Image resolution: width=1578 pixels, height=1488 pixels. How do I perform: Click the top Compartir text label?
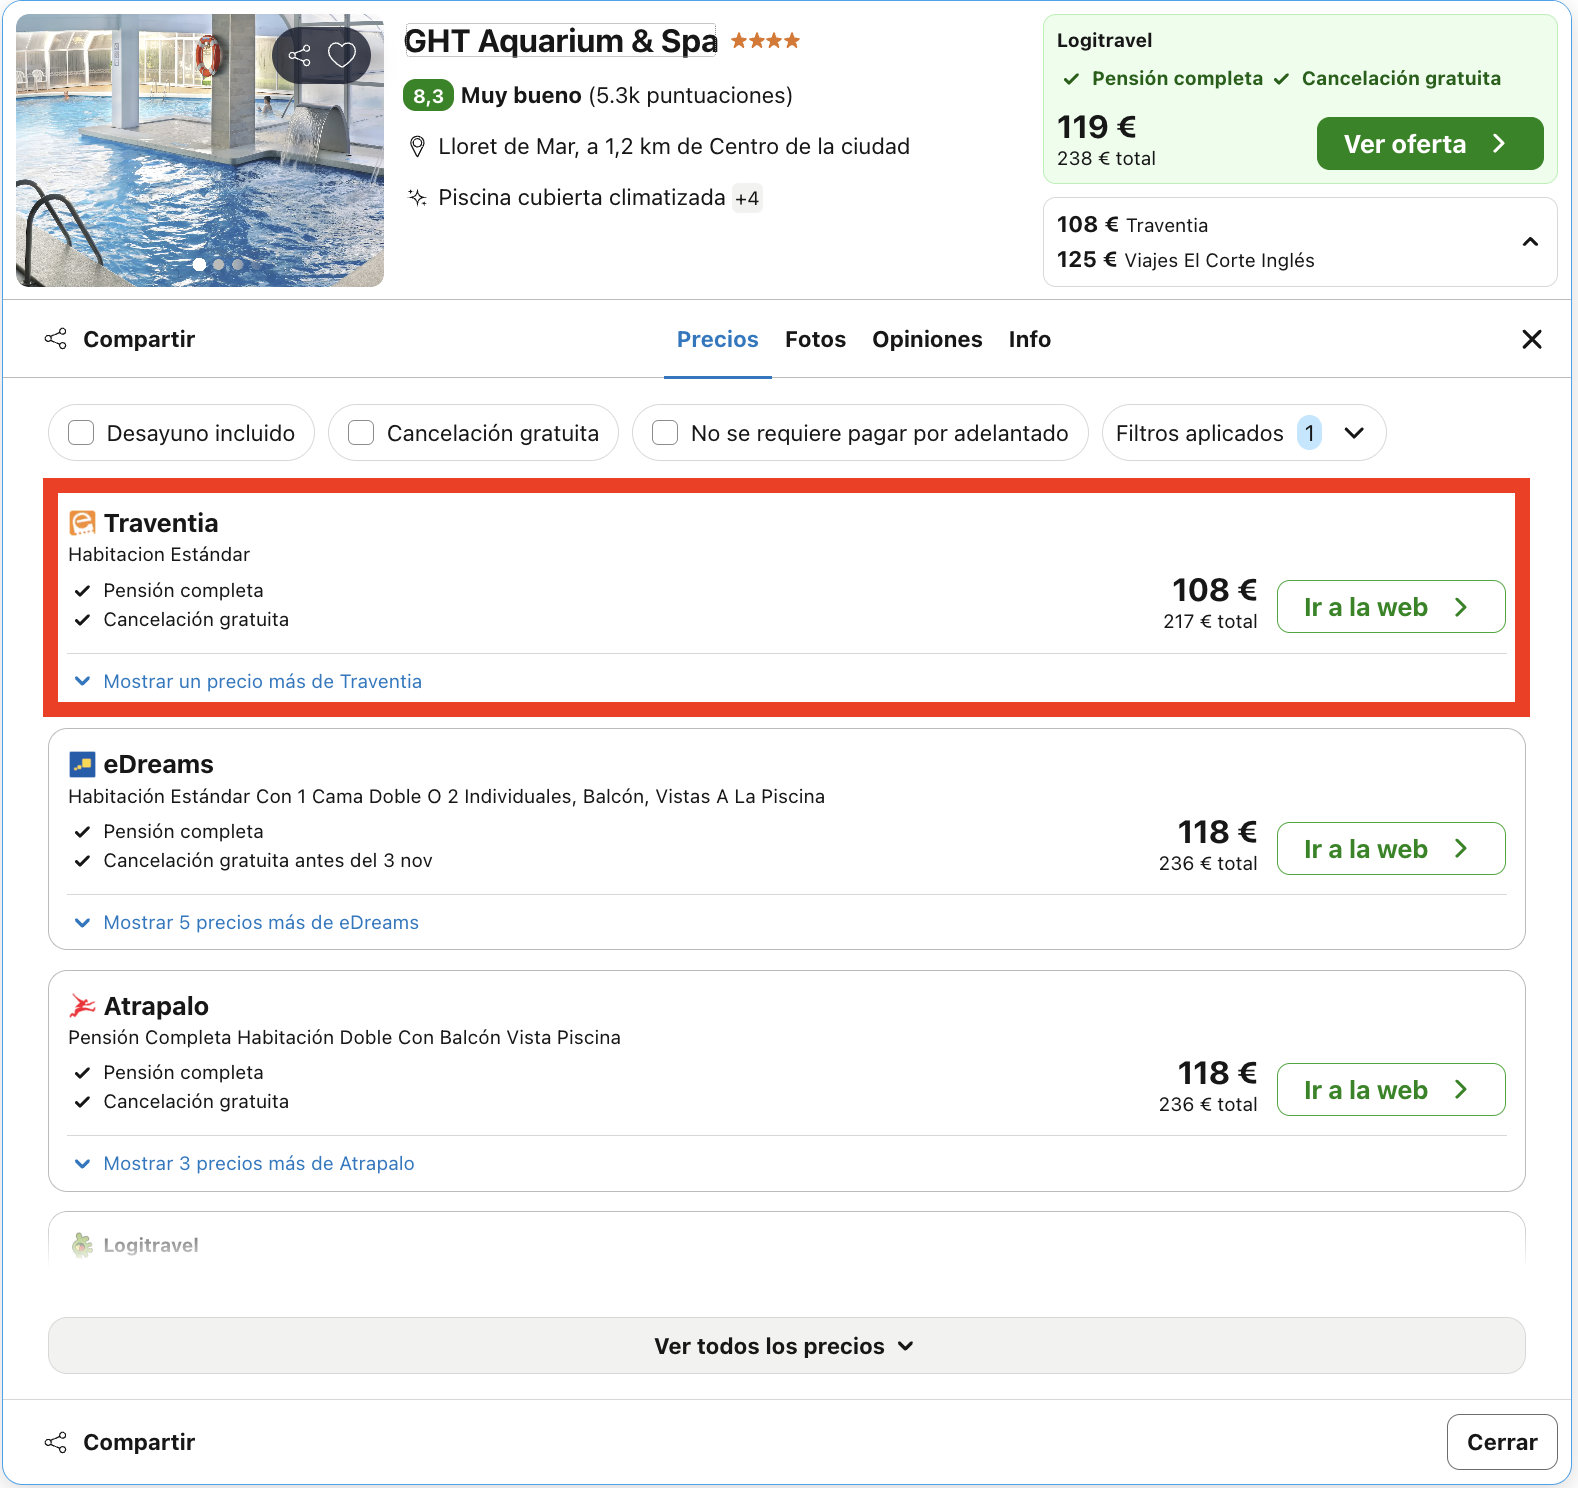click(139, 340)
